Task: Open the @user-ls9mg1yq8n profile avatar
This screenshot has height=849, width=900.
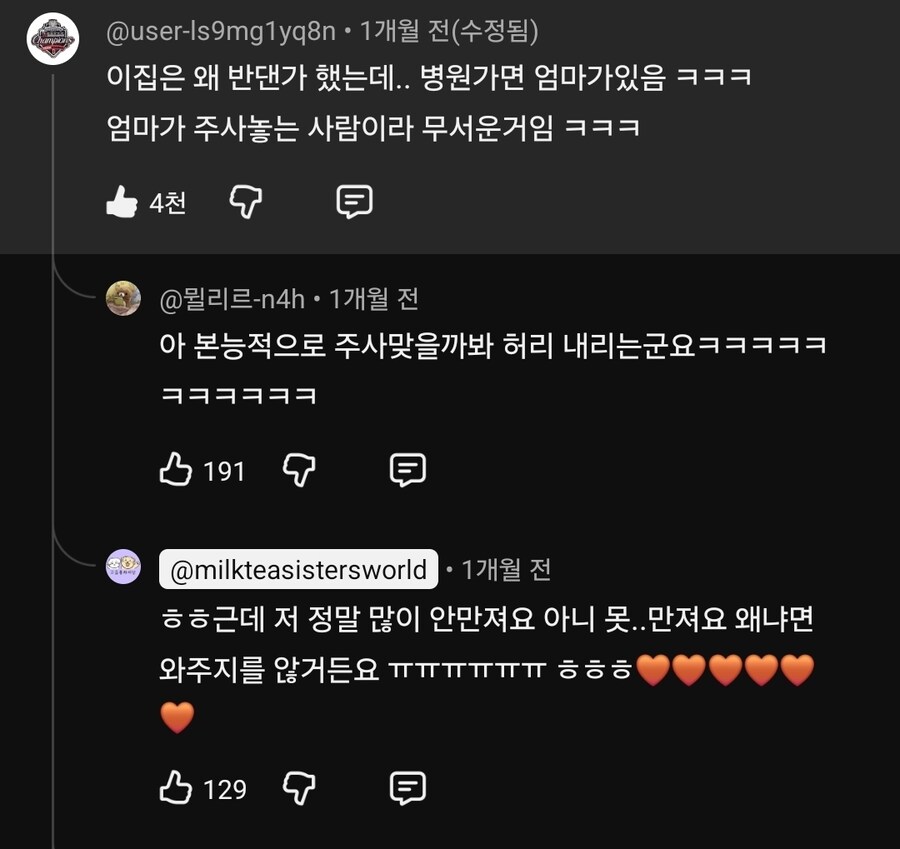Action: coord(53,39)
